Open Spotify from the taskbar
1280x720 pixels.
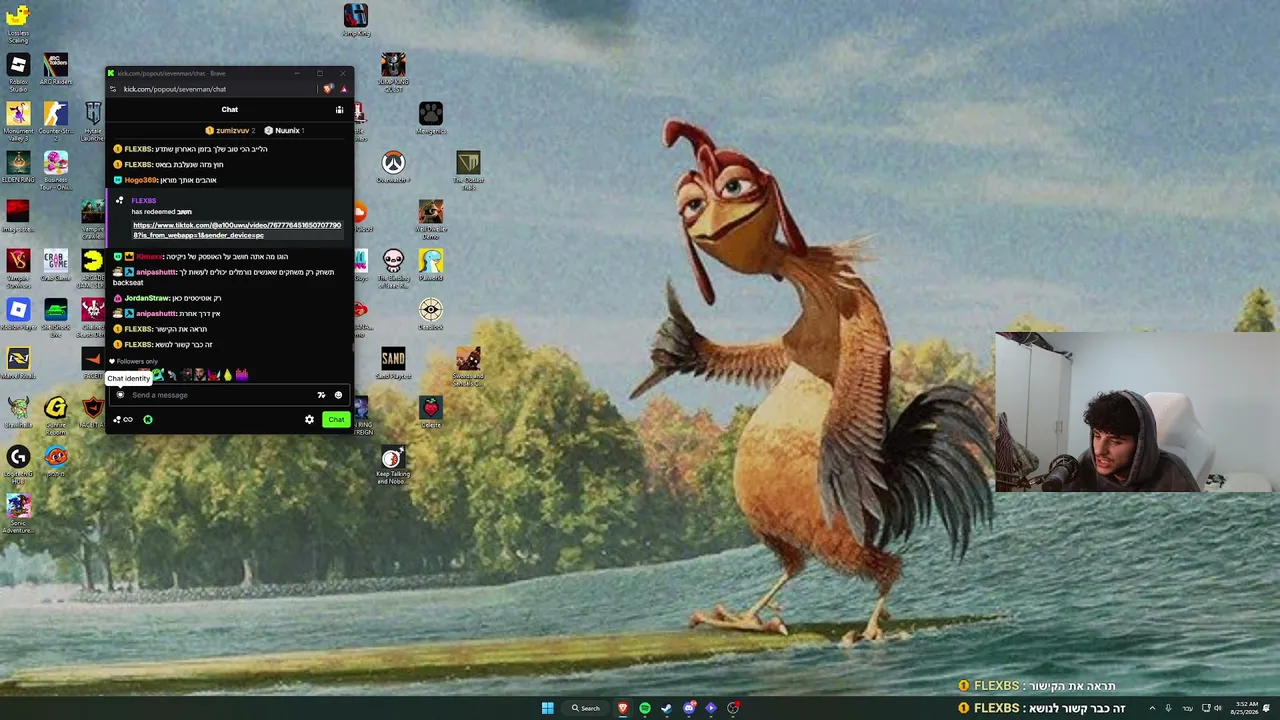point(645,708)
